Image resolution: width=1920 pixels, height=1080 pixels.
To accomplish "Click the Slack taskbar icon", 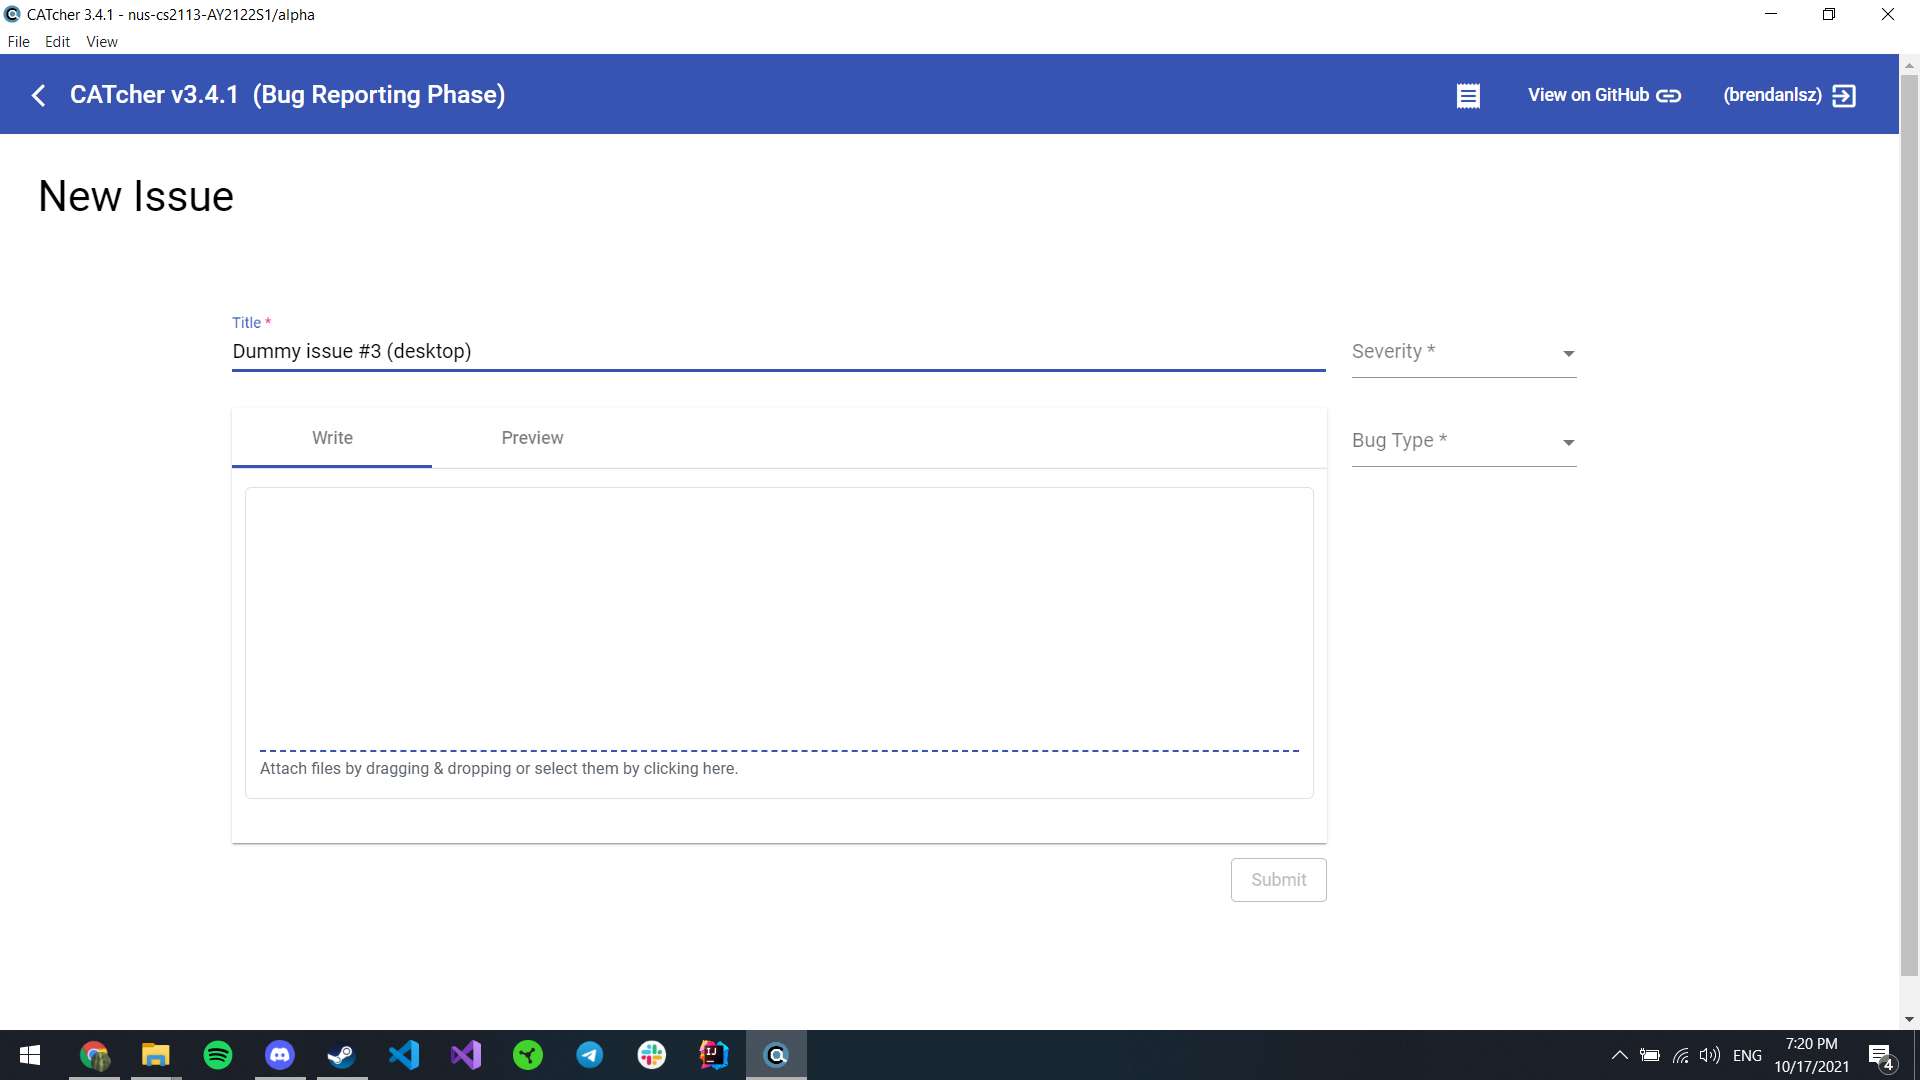I will 652,1055.
